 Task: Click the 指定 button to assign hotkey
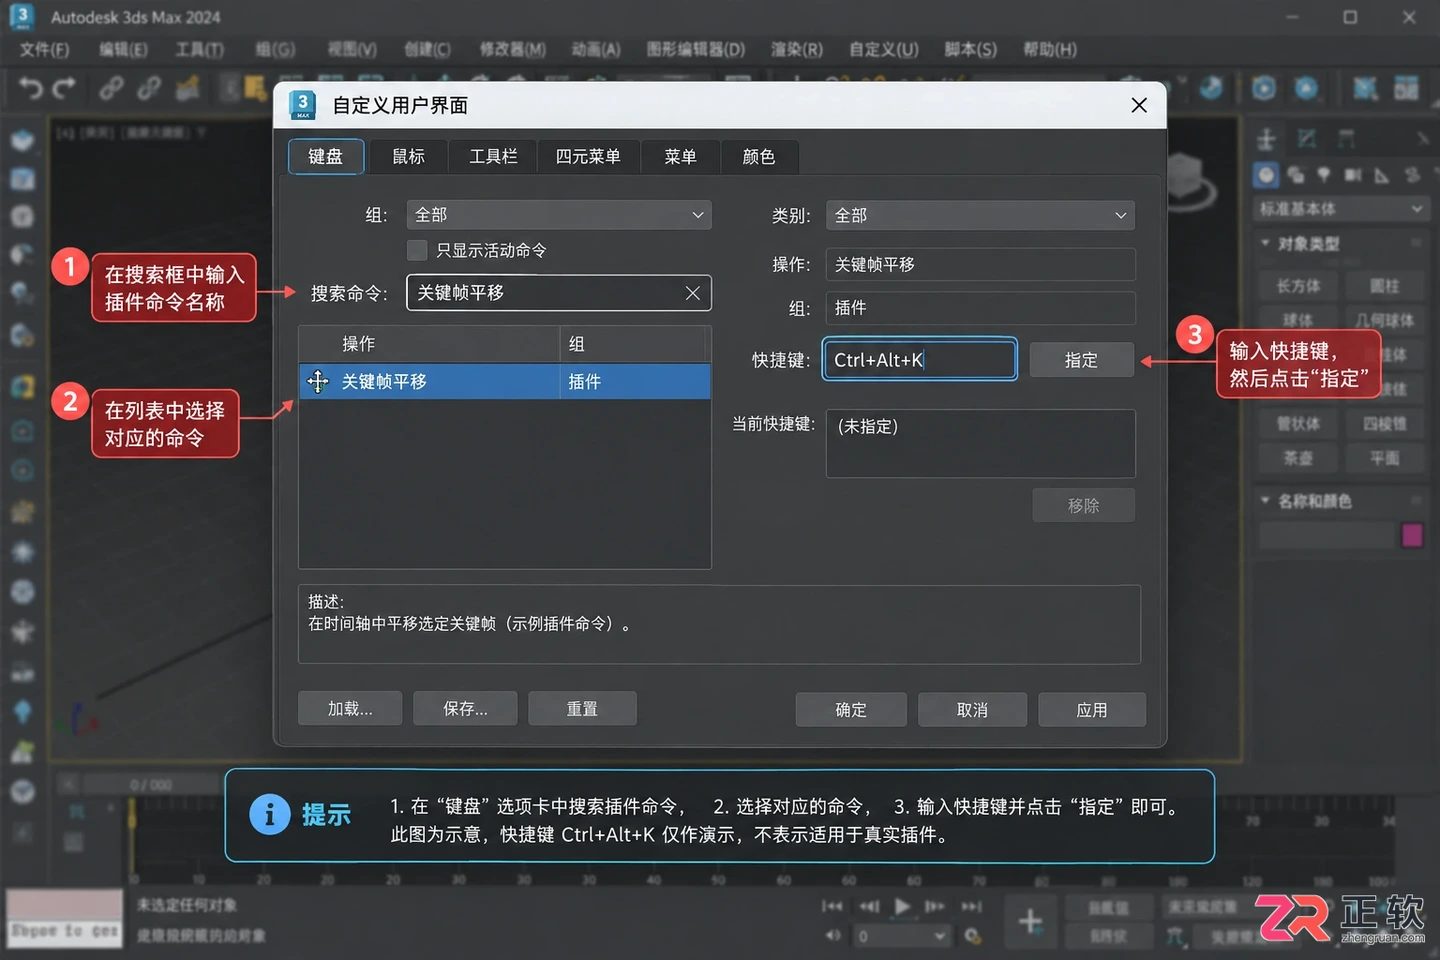(1081, 360)
